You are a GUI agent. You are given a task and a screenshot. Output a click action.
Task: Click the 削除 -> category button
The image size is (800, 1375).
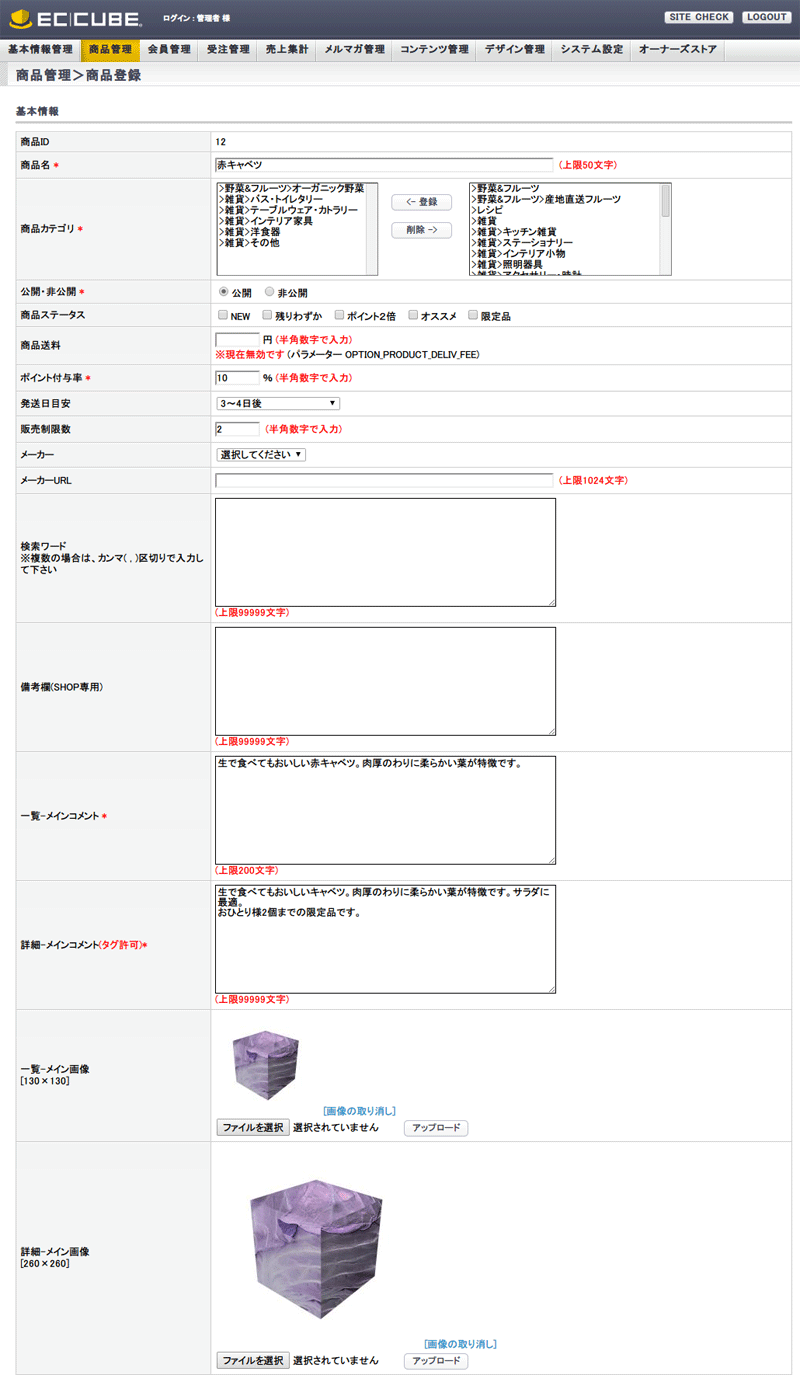point(421,230)
